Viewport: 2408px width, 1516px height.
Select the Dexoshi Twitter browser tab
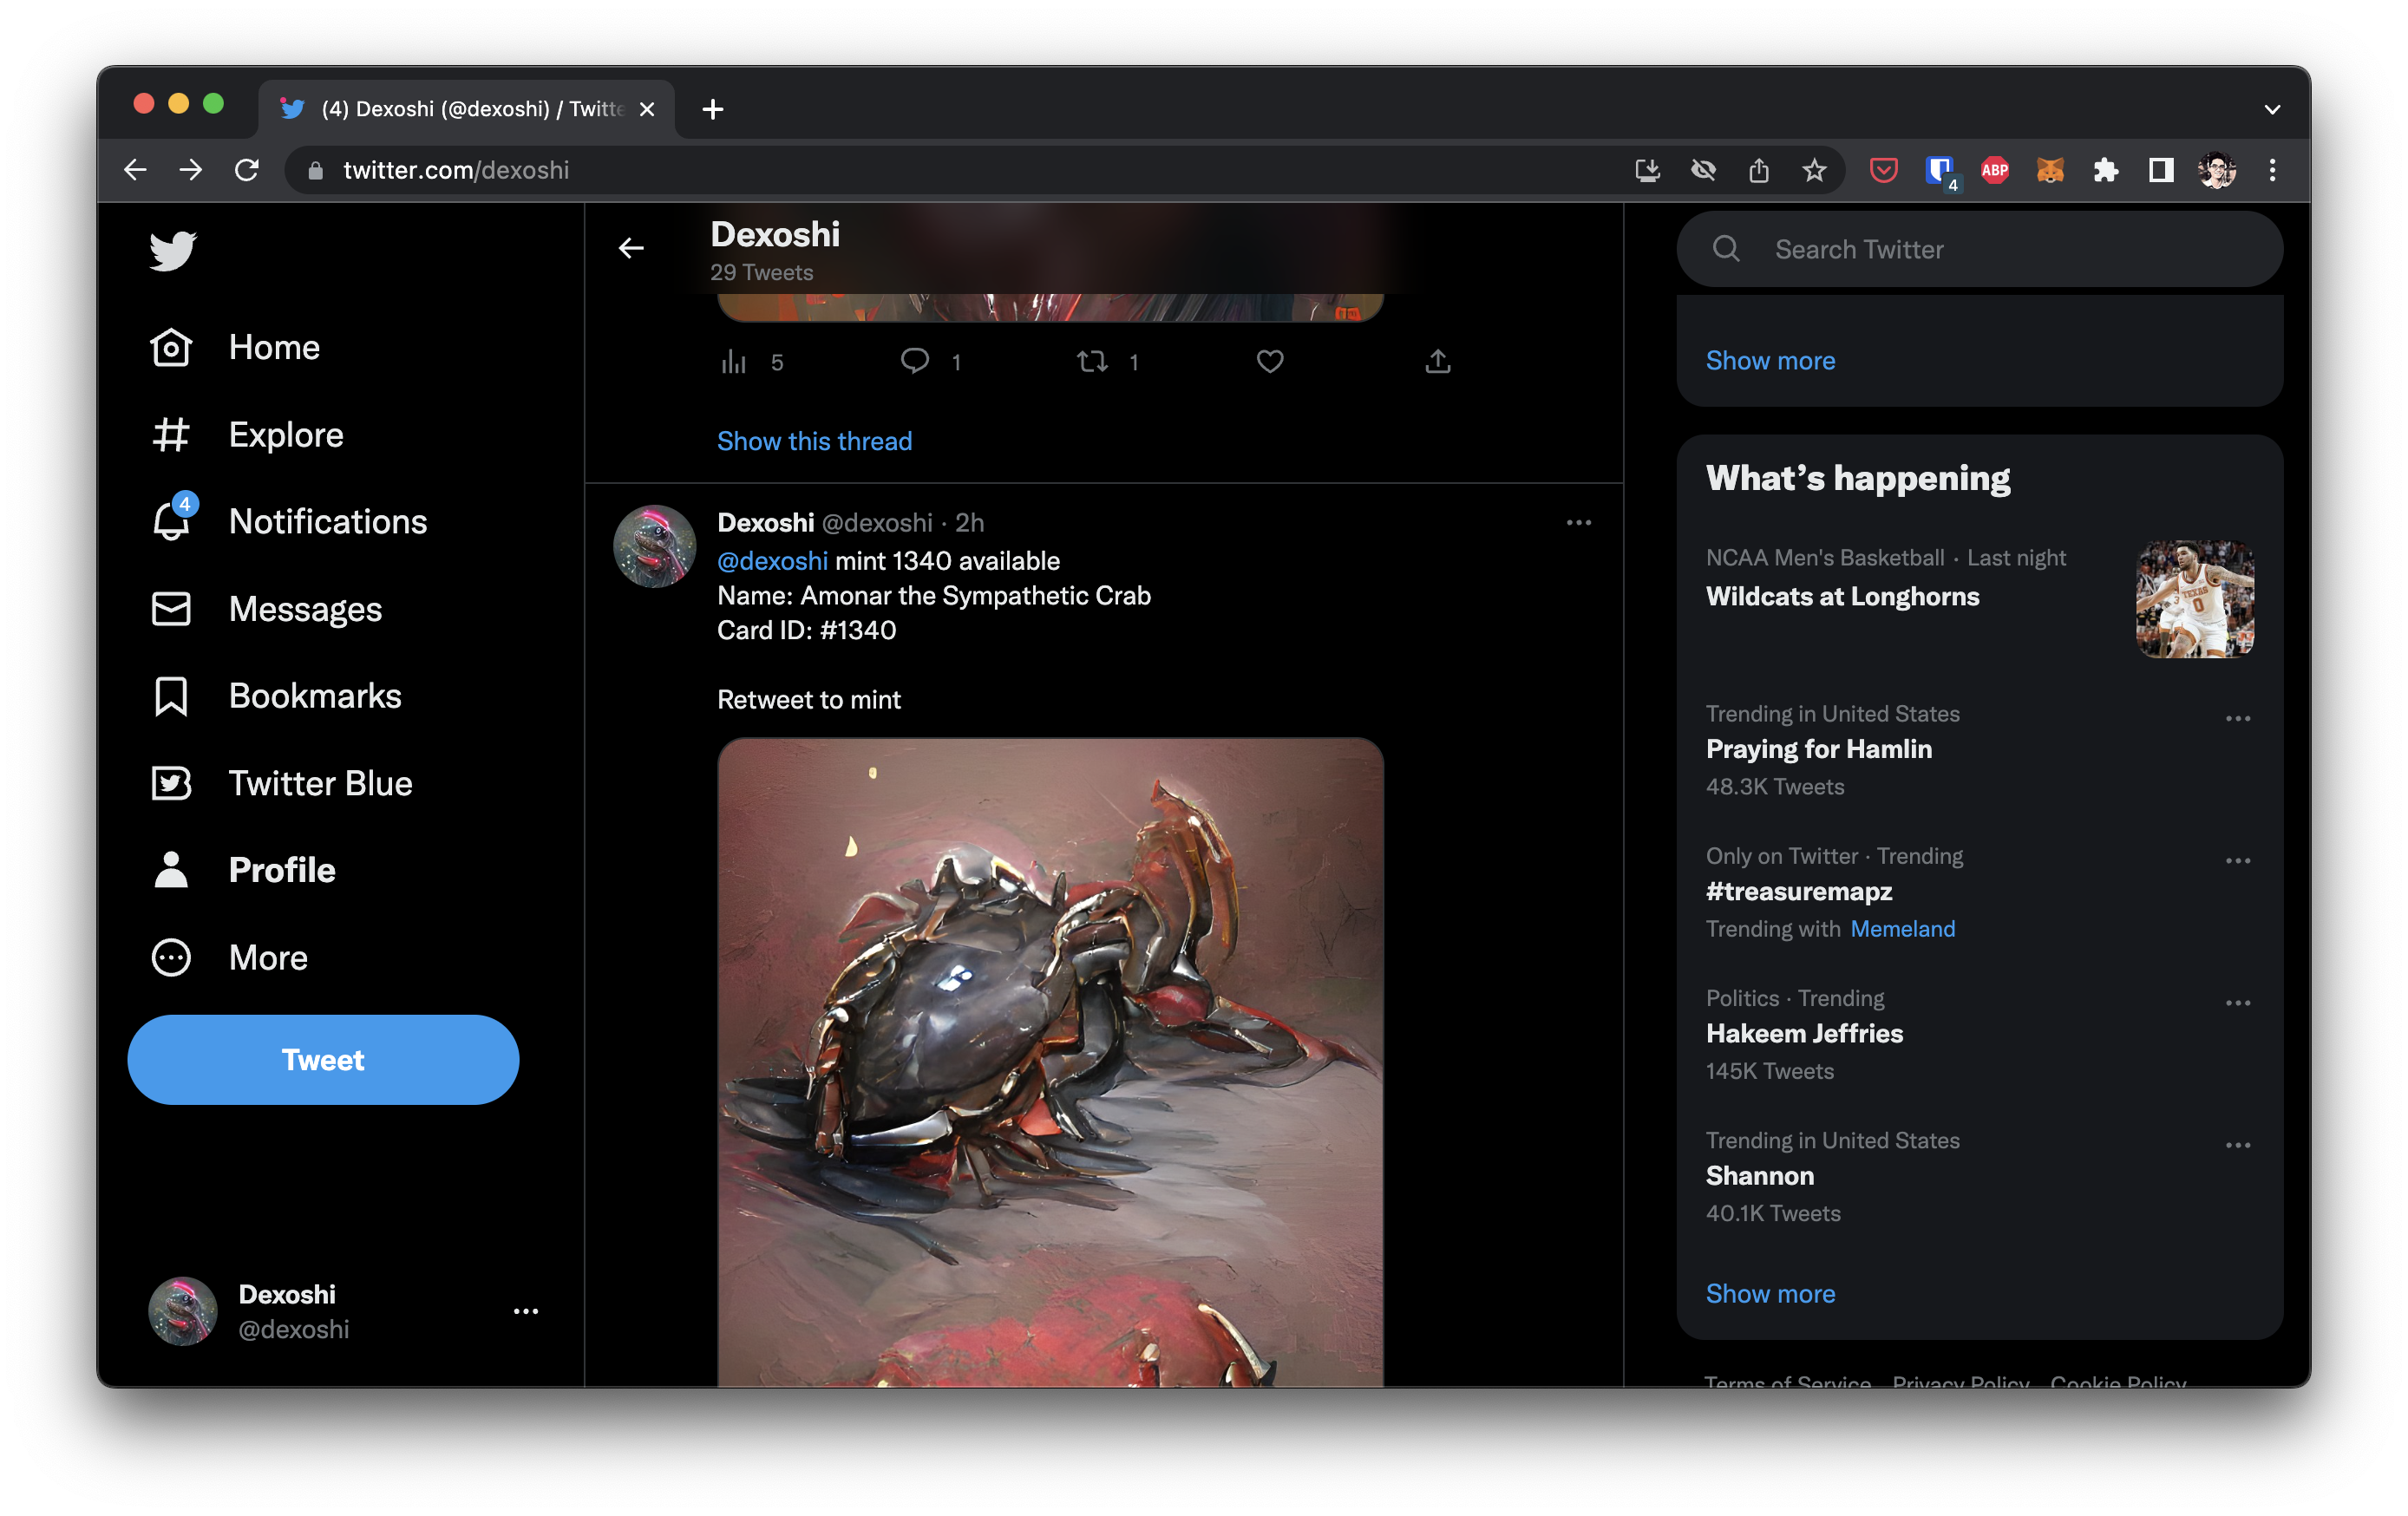pos(467,109)
